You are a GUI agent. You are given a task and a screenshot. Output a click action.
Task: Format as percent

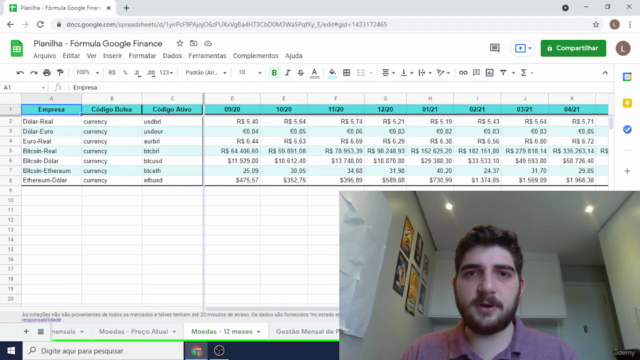125,73
